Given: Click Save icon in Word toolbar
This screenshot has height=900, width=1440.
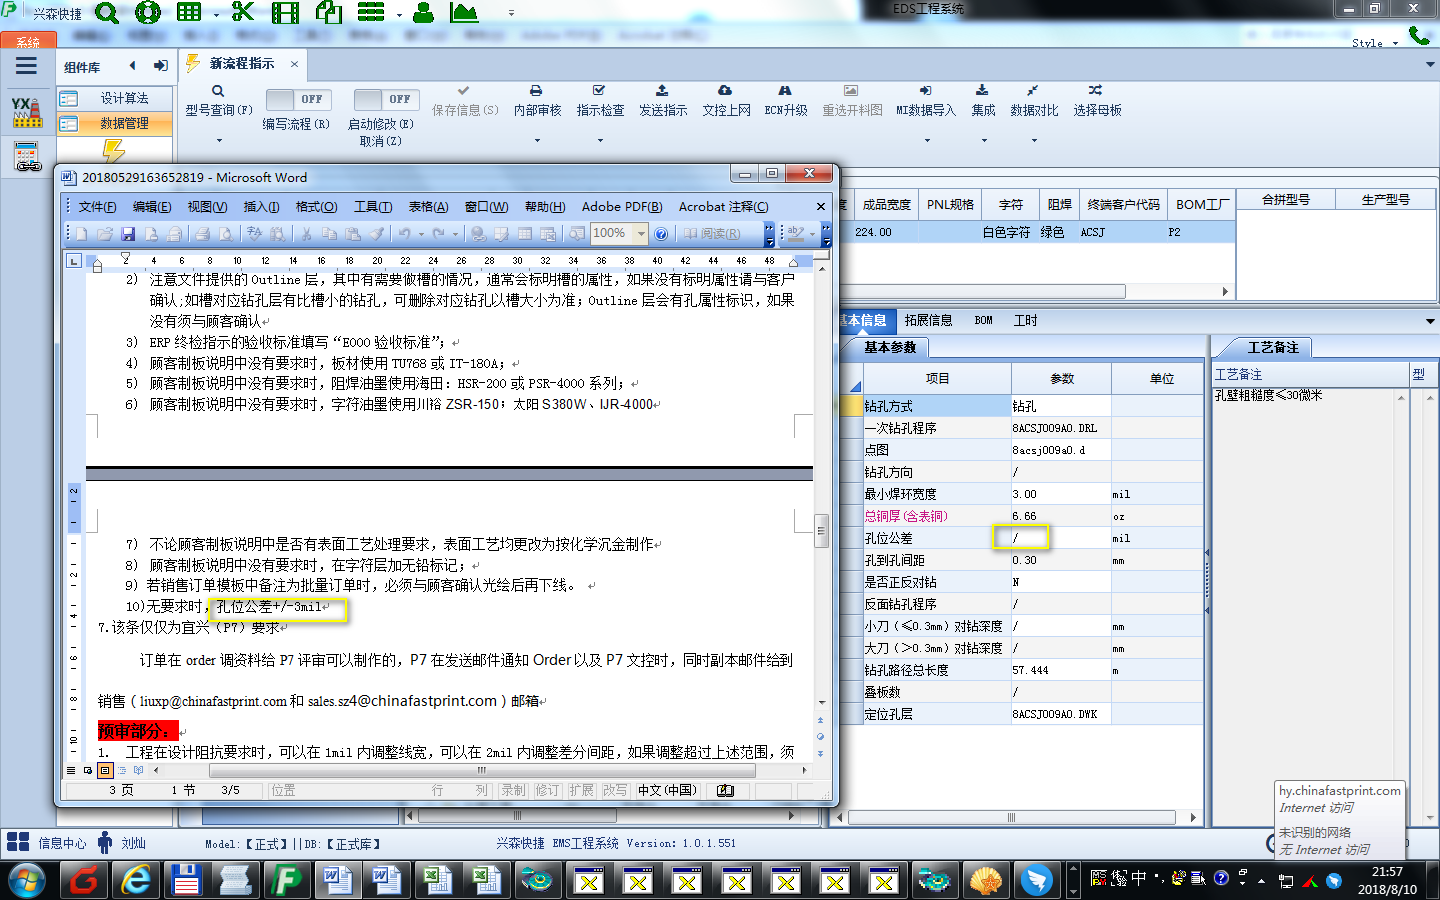Looking at the screenshot, I should 128,234.
